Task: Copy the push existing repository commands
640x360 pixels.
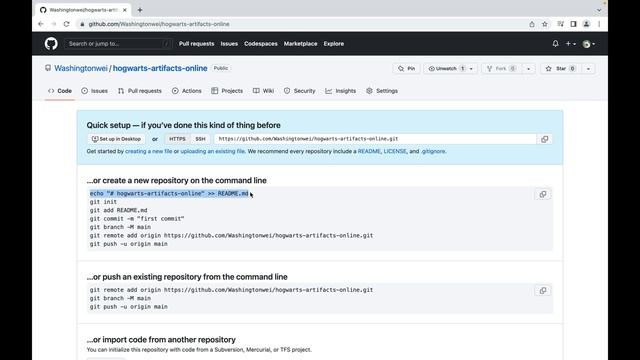Action: (543, 291)
